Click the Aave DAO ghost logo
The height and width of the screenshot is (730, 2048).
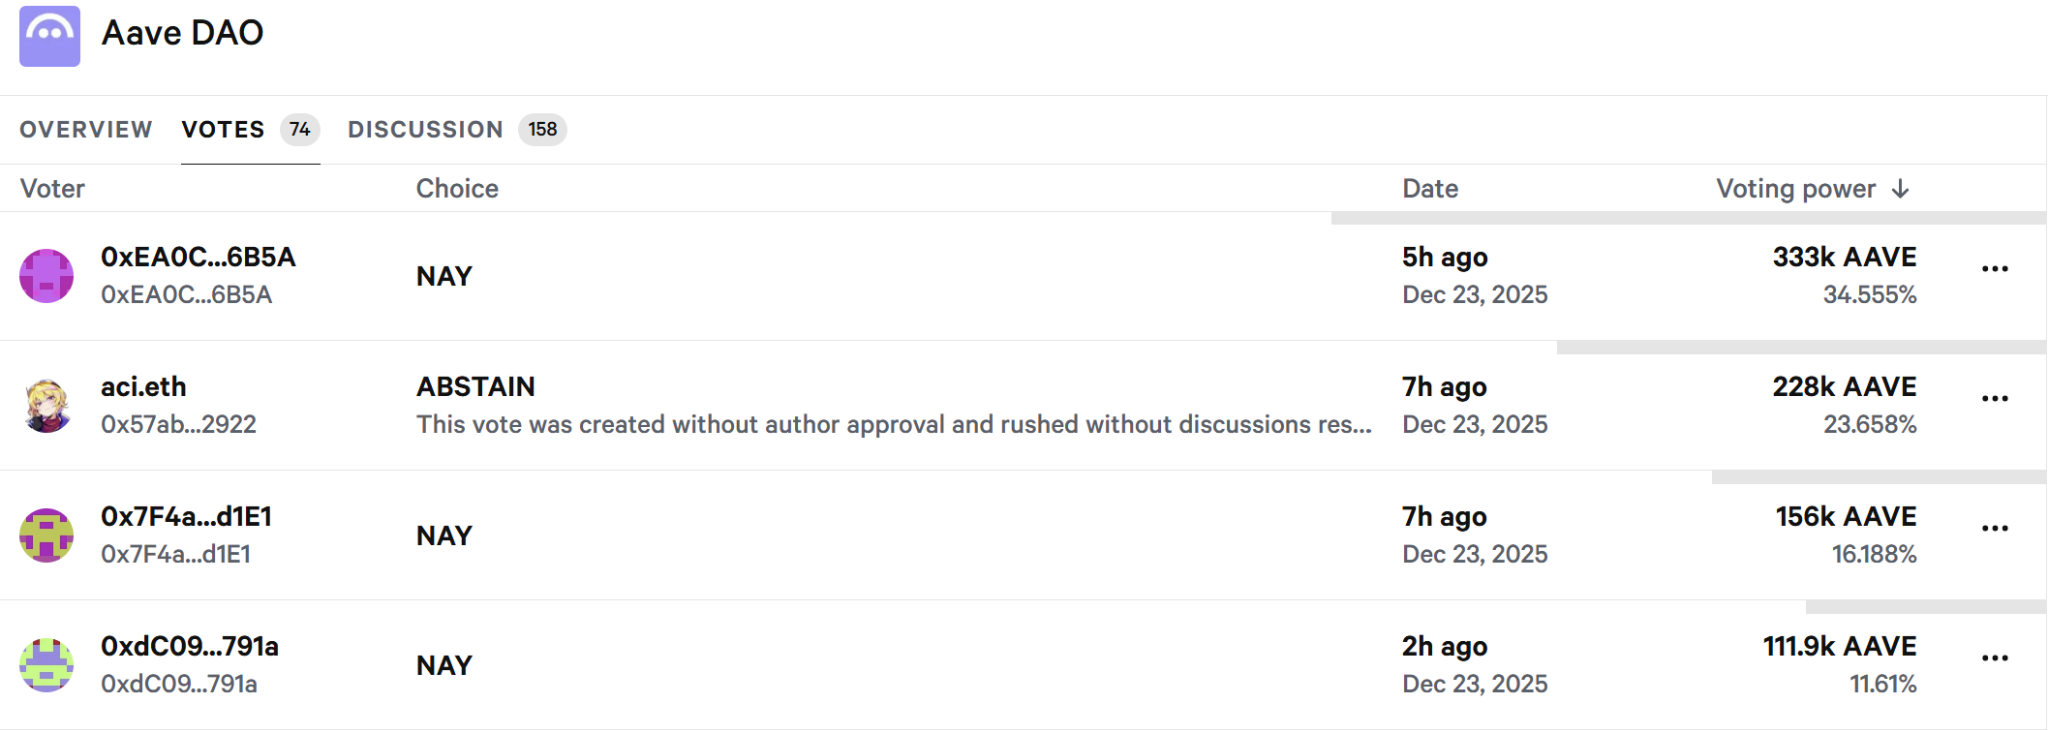click(x=50, y=36)
